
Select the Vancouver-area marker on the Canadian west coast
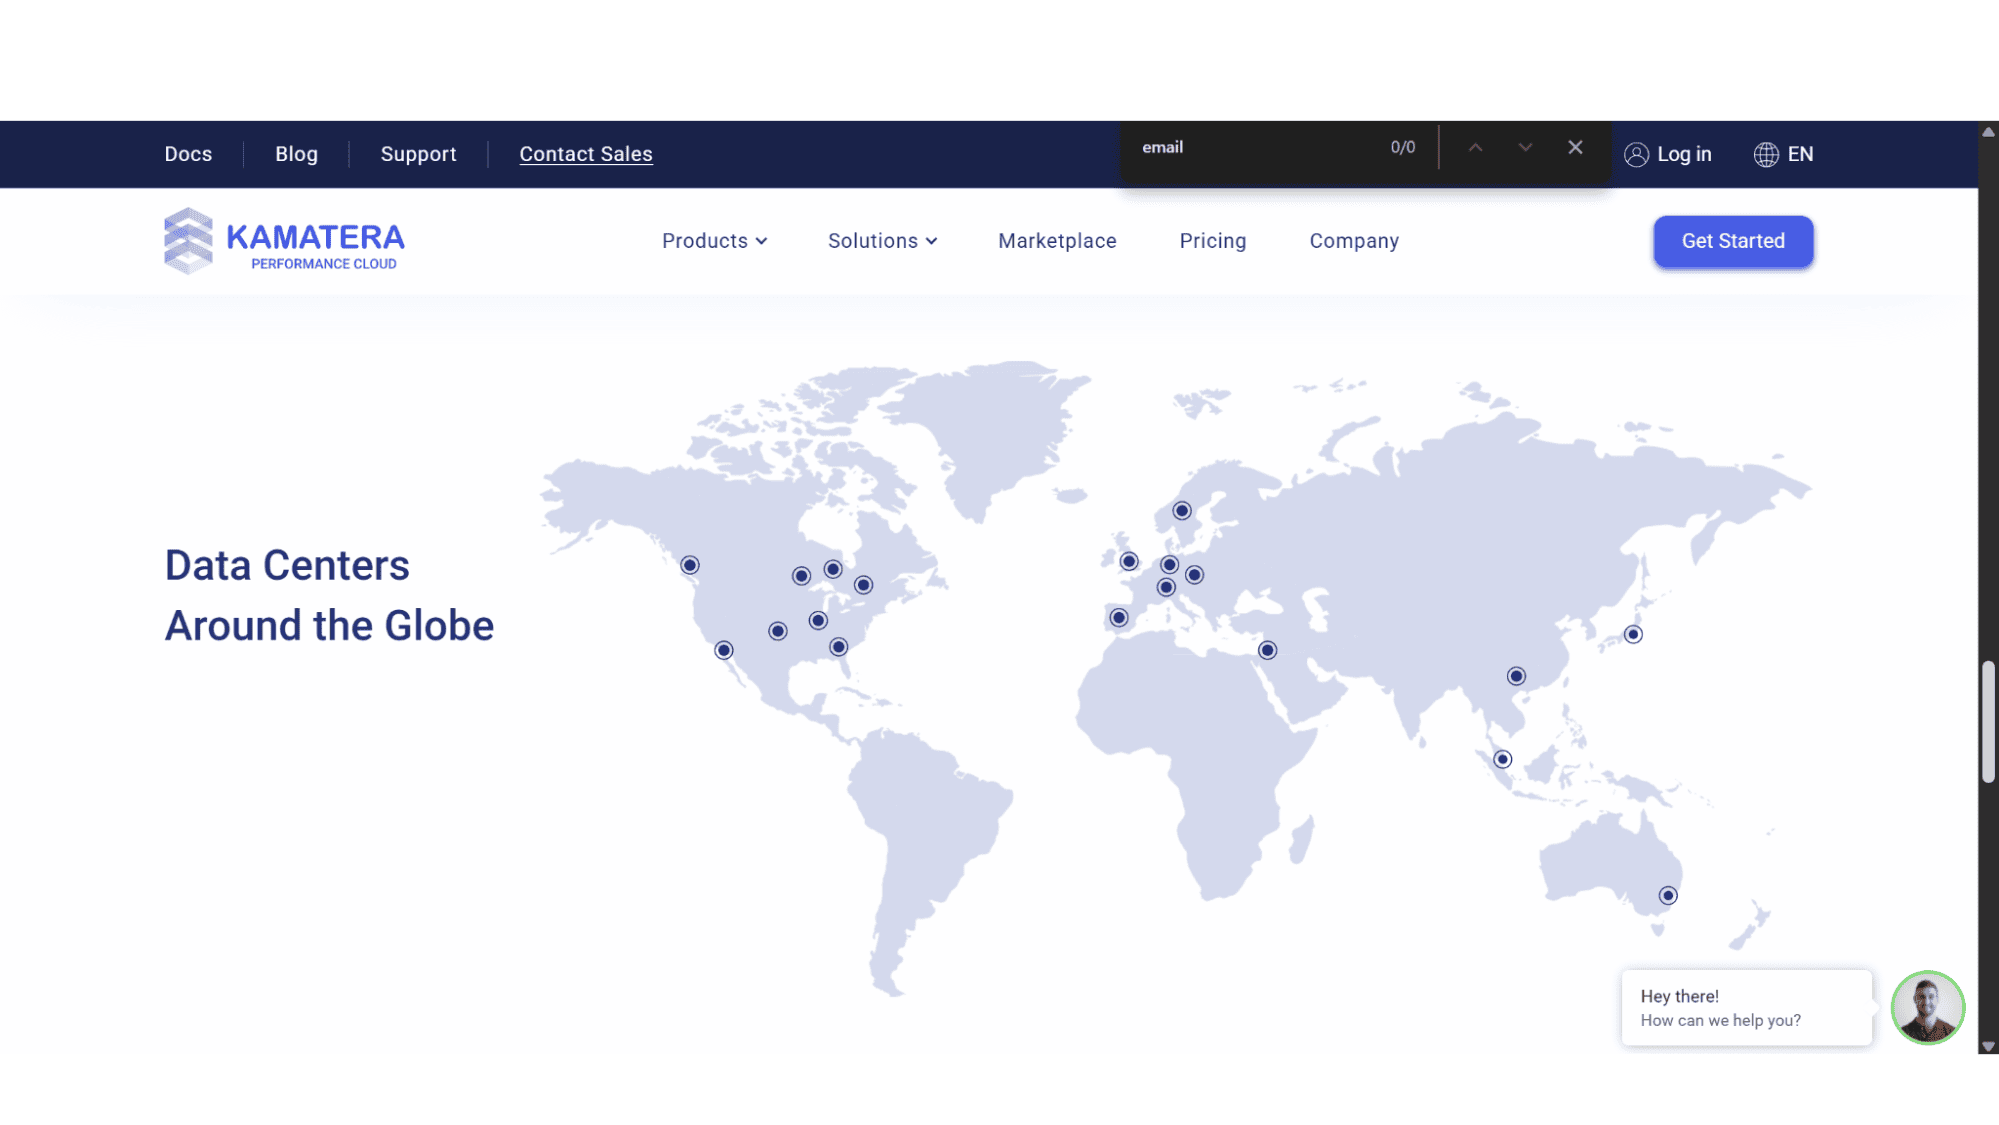(x=690, y=566)
